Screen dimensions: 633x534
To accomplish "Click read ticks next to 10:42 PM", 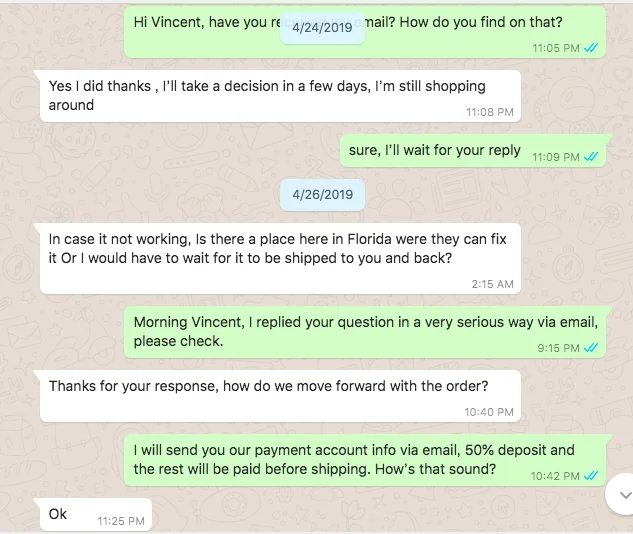I will [591, 476].
